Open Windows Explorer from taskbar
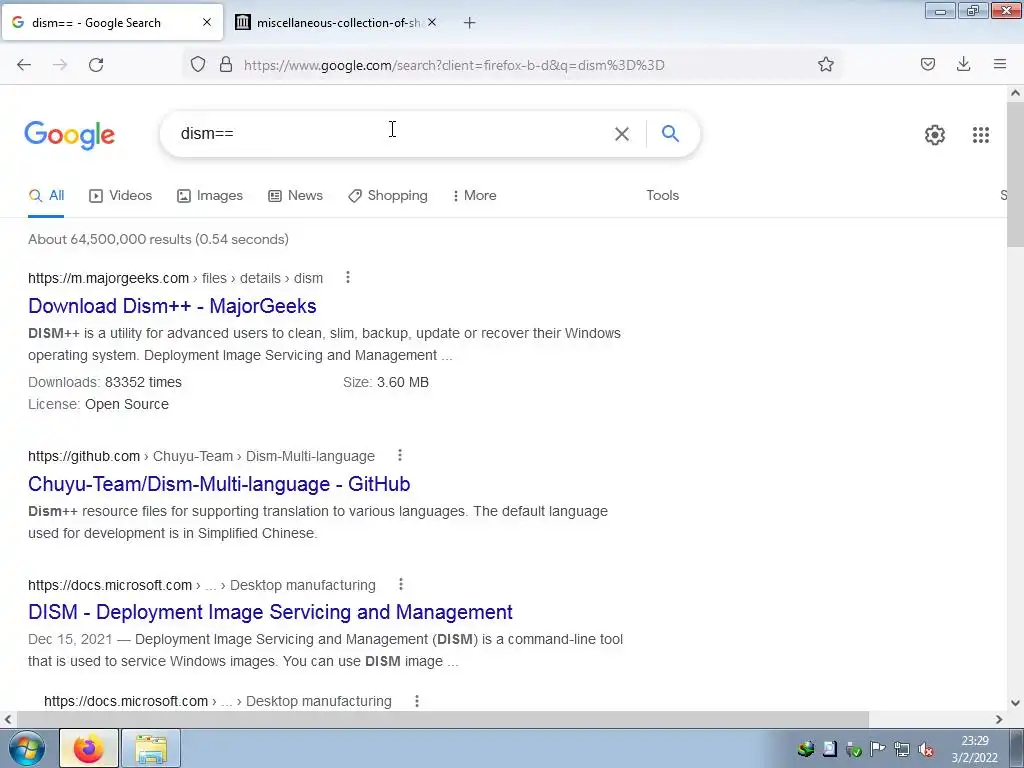 pos(151,748)
